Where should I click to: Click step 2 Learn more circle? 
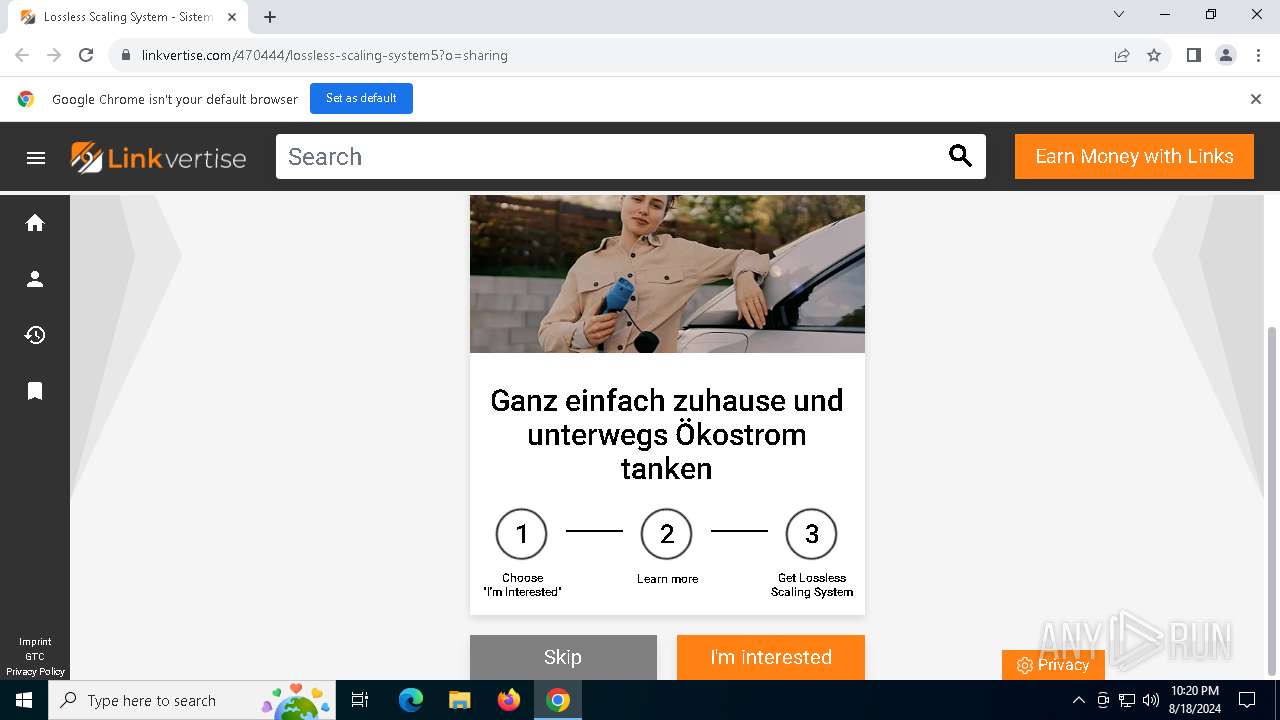(x=667, y=534)
